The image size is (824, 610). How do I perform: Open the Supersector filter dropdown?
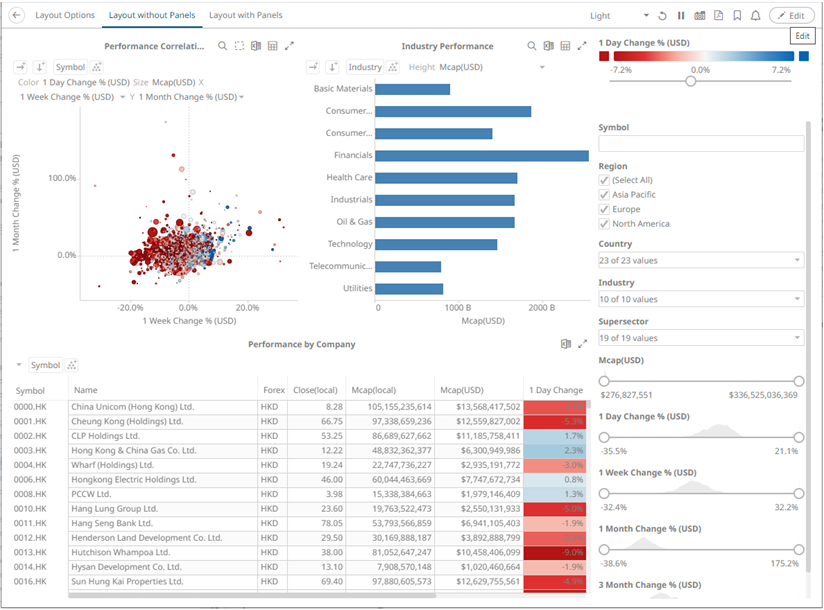700,339
